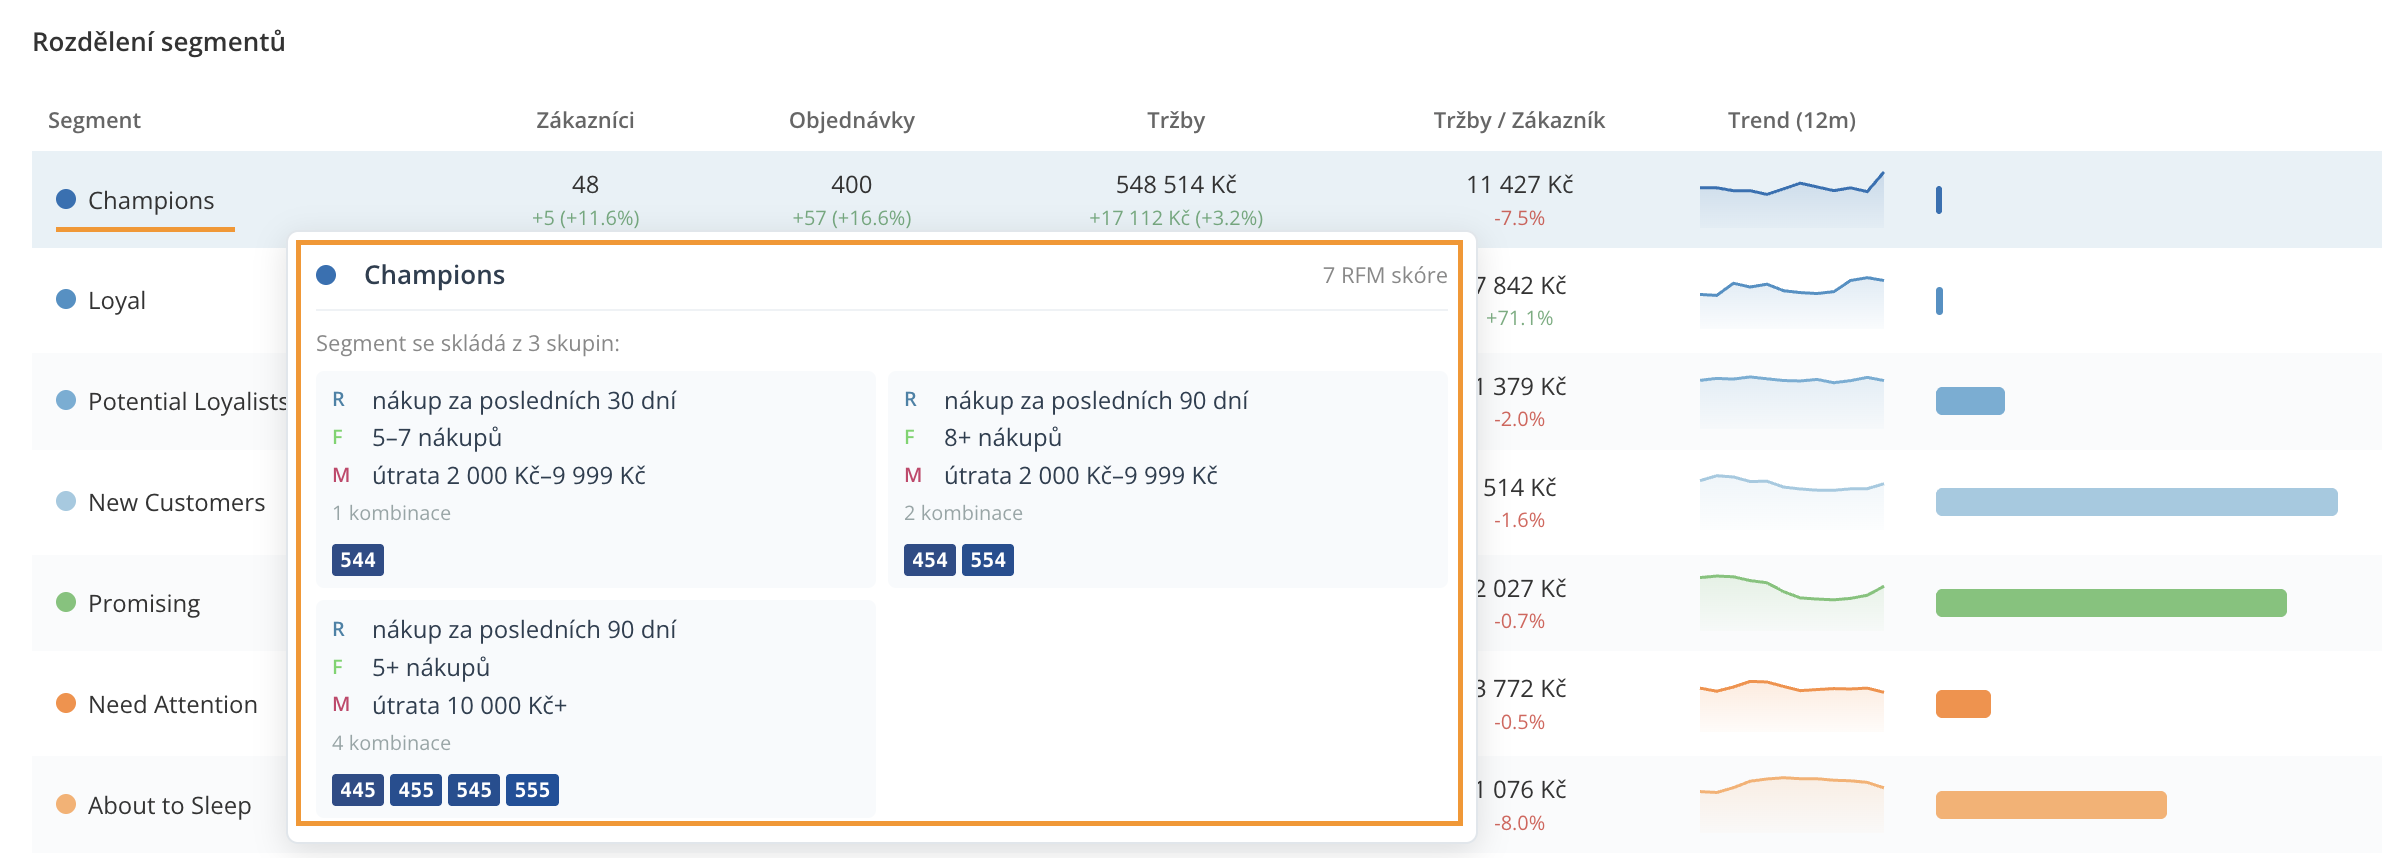The height and width of the screenshot is (858, 2404).
Task: Click the +71.1% change in Loyal row
Action: point(1520,318)
